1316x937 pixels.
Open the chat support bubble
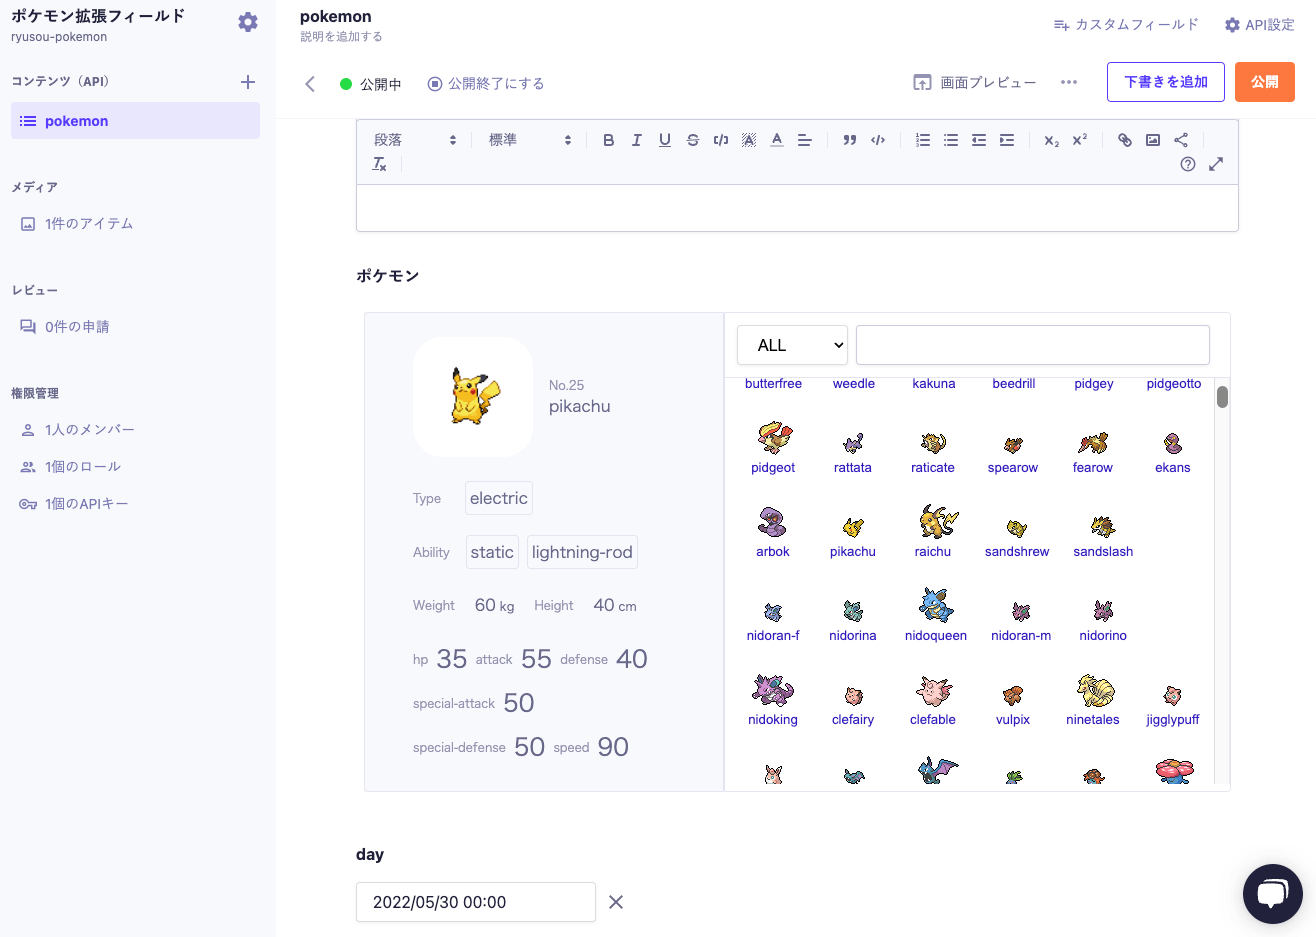pyautogui.click(x=1272, y=894)
